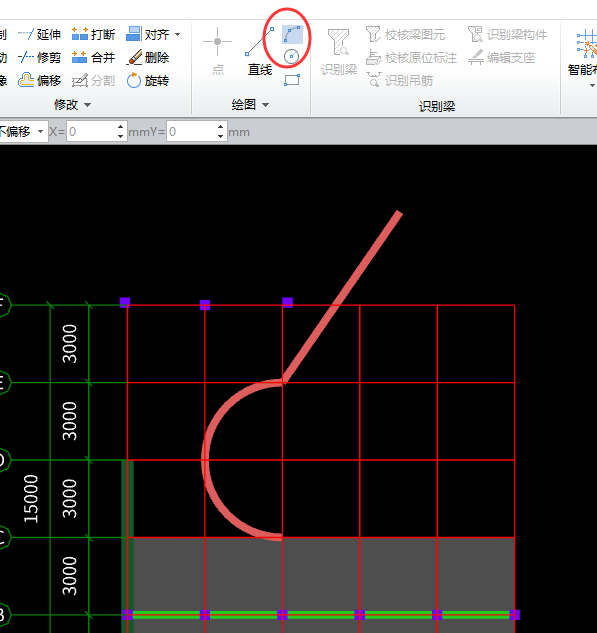597x633 pixels.
Task: Click the green beam along axis B
Action: point(321,615)
